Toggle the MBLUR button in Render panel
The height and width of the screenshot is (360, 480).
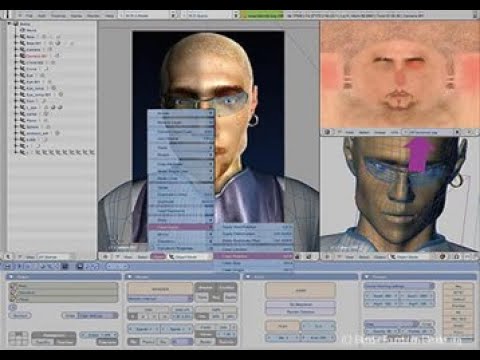pos(182,309)
